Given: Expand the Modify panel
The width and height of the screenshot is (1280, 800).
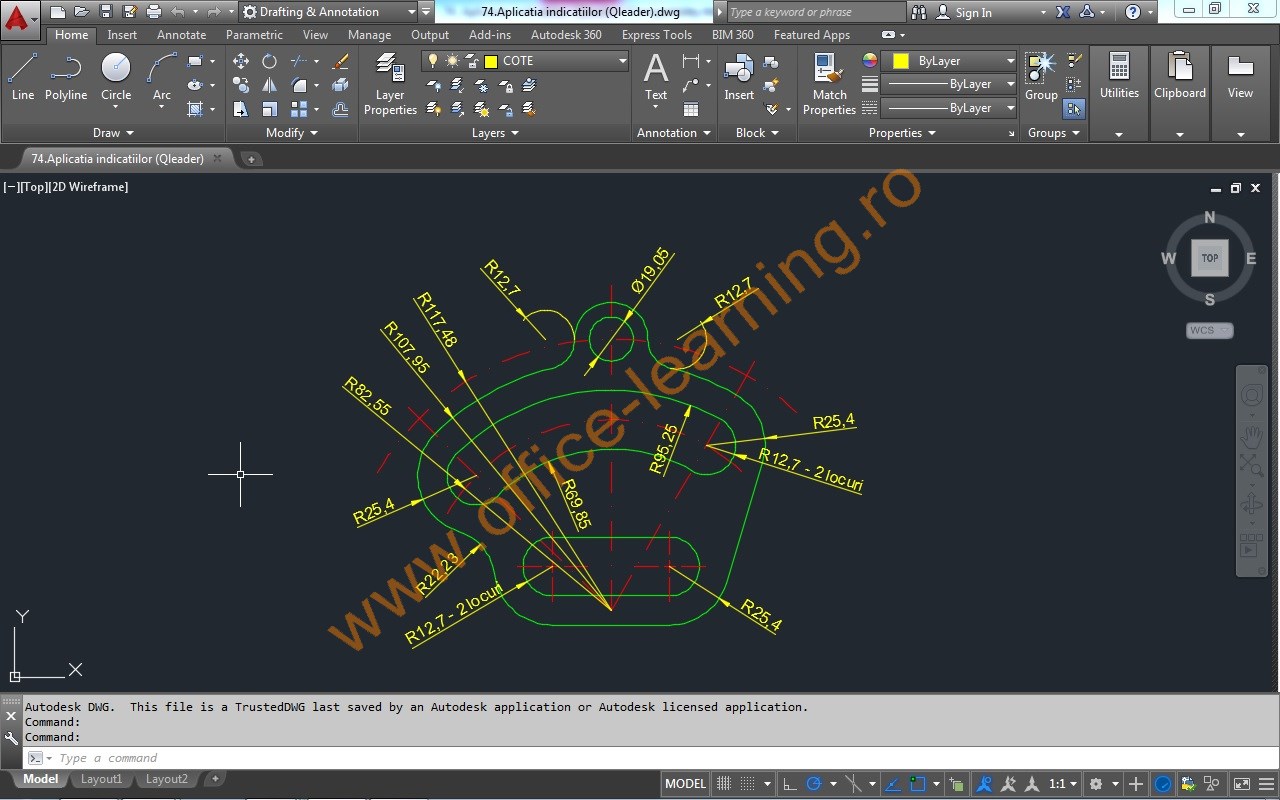Looking at the screenshot, I should (292, 133).
